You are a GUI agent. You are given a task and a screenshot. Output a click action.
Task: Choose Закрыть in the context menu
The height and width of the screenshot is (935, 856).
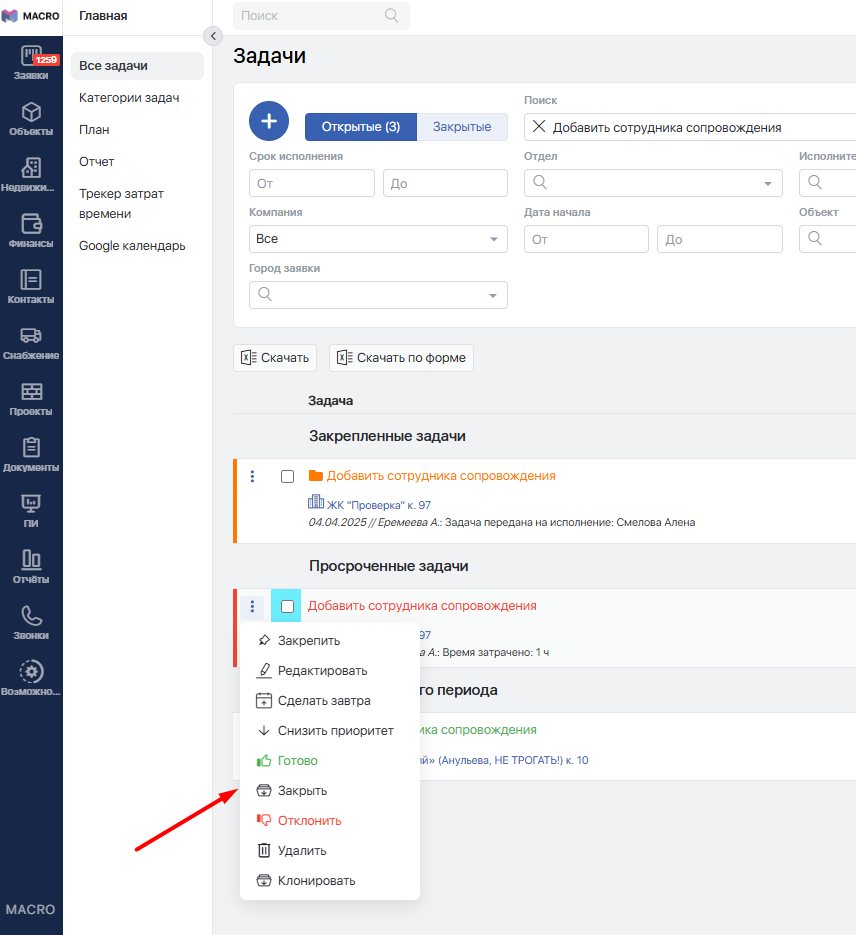[302, 791]
